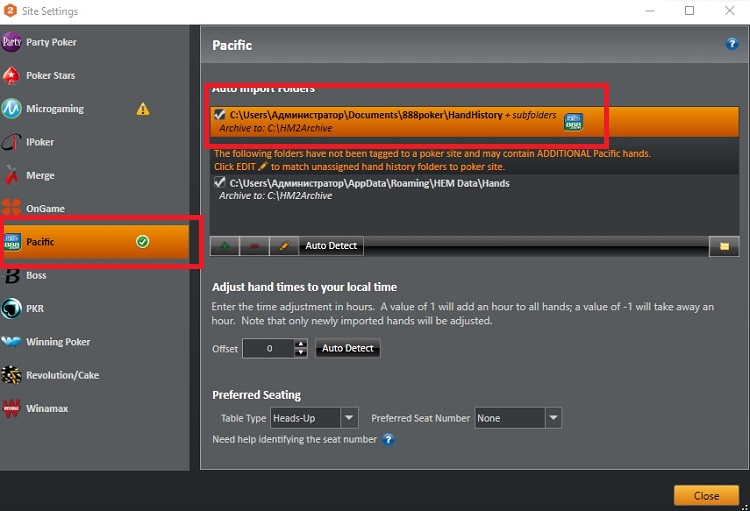Click the Winning Poker logo icon
750x511 pixels.
click(x=11, y=342)
